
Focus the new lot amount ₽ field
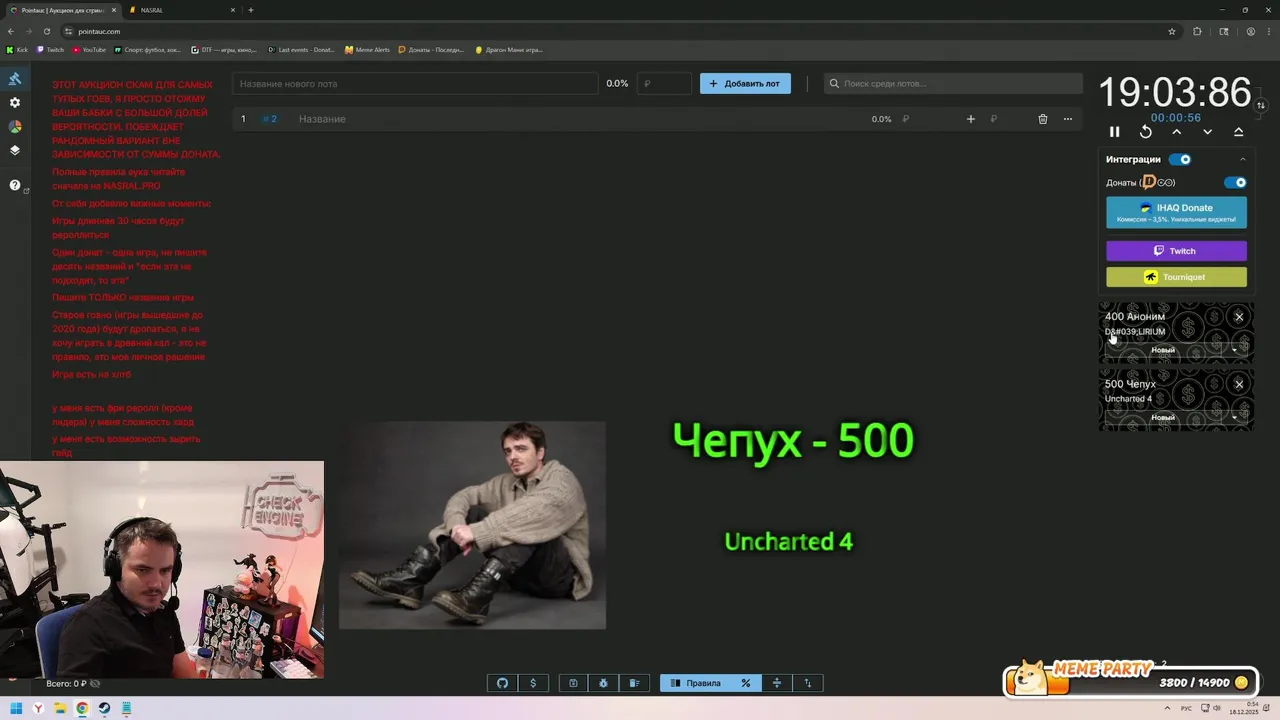pyautogui.click(x=664, y=84)
